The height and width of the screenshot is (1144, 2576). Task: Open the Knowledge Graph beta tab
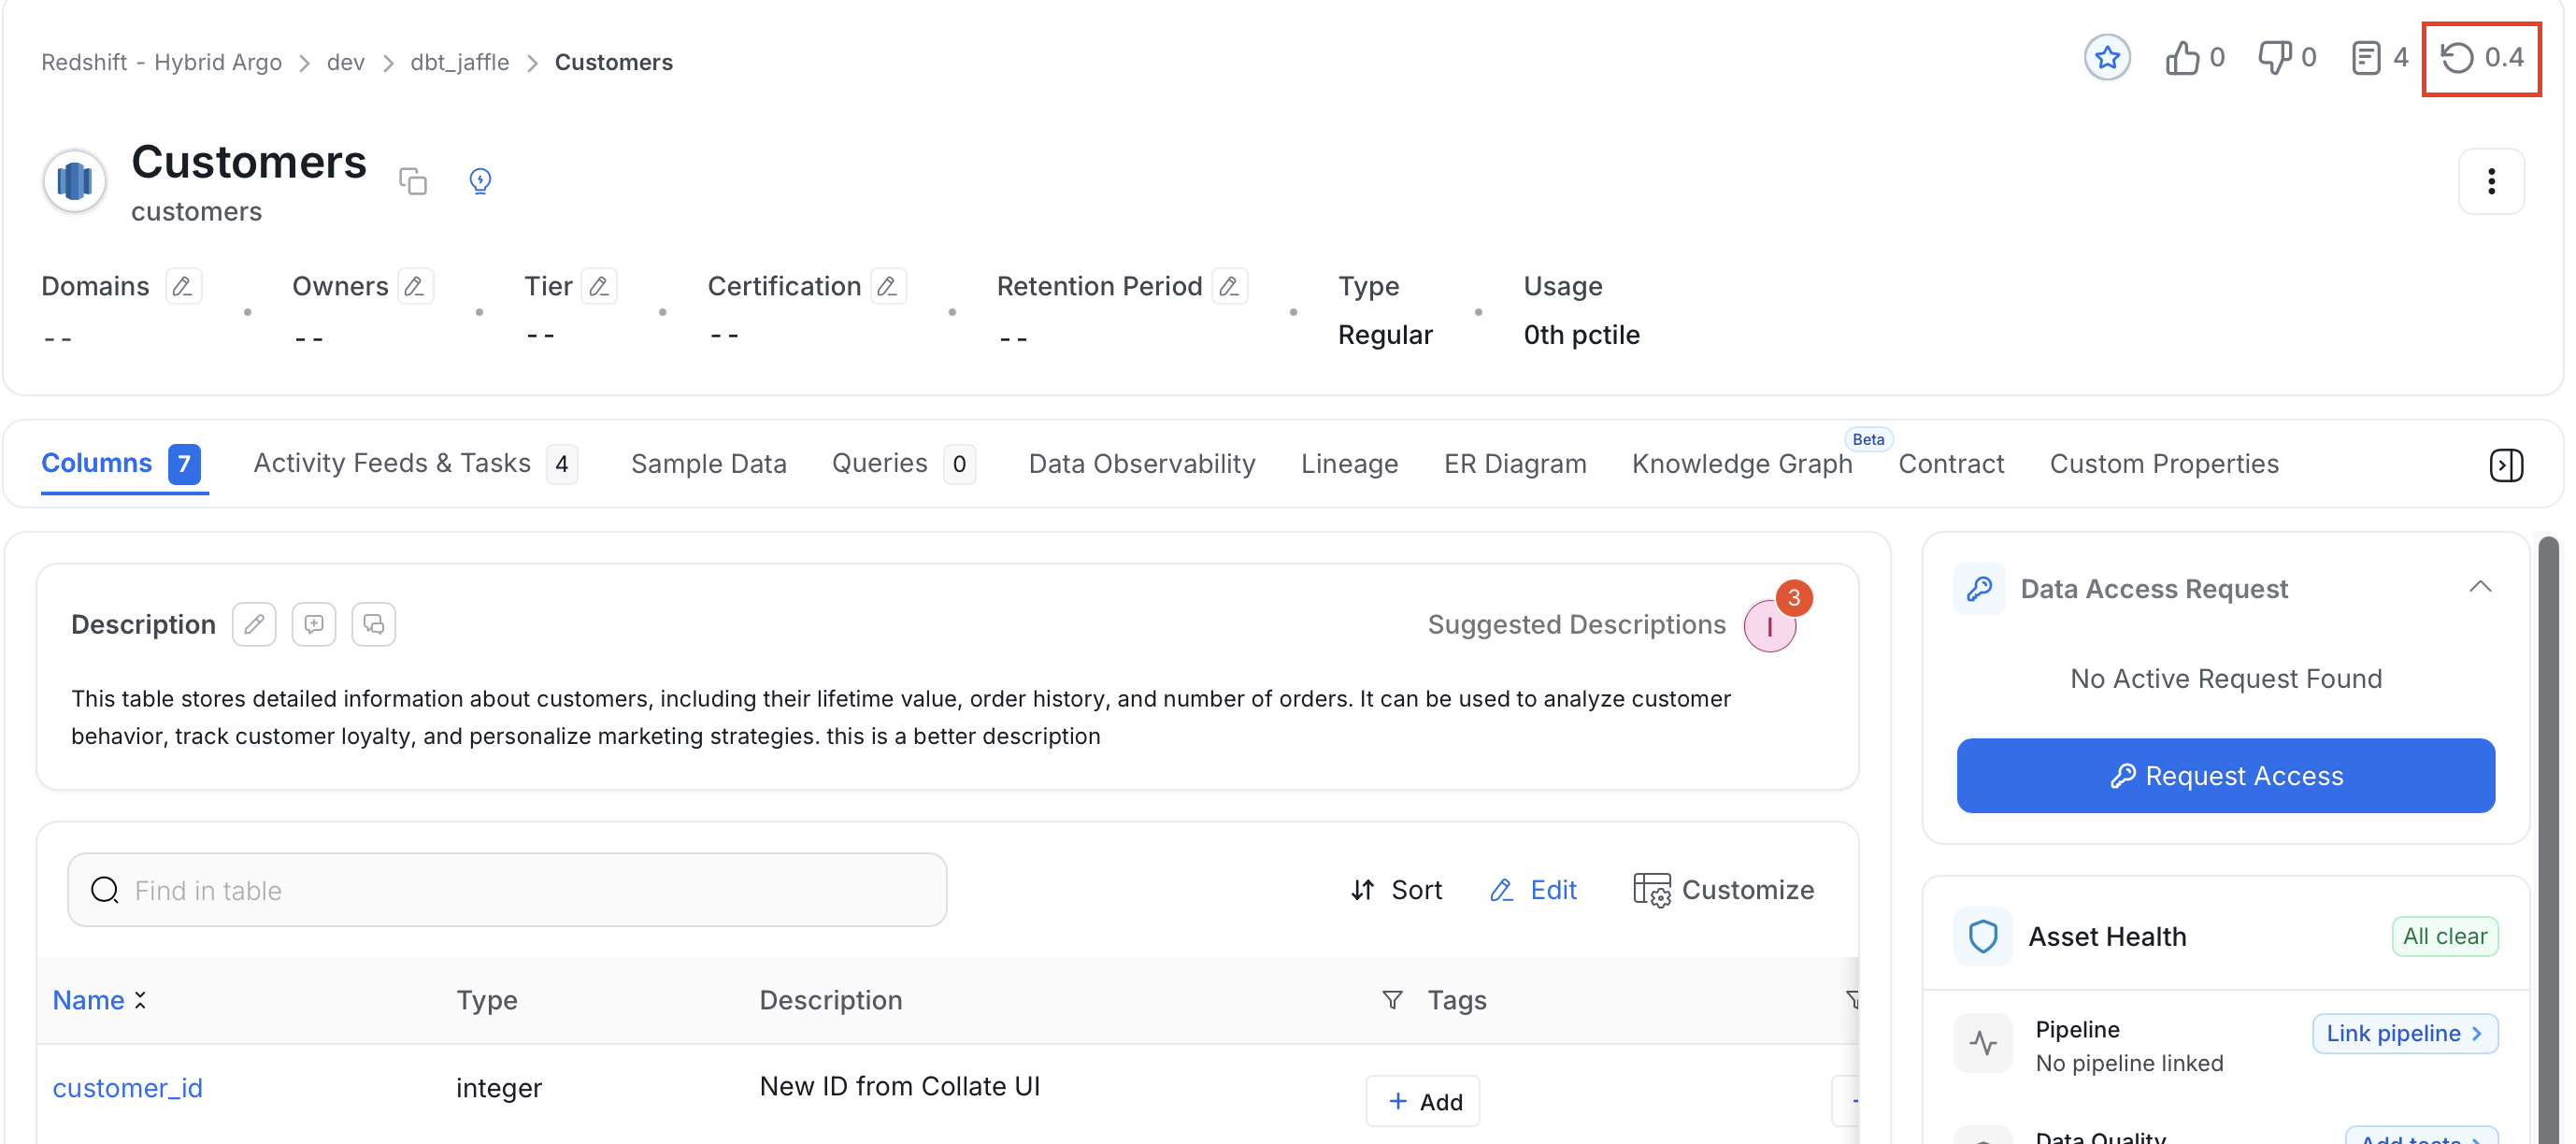click(1742, 463)
